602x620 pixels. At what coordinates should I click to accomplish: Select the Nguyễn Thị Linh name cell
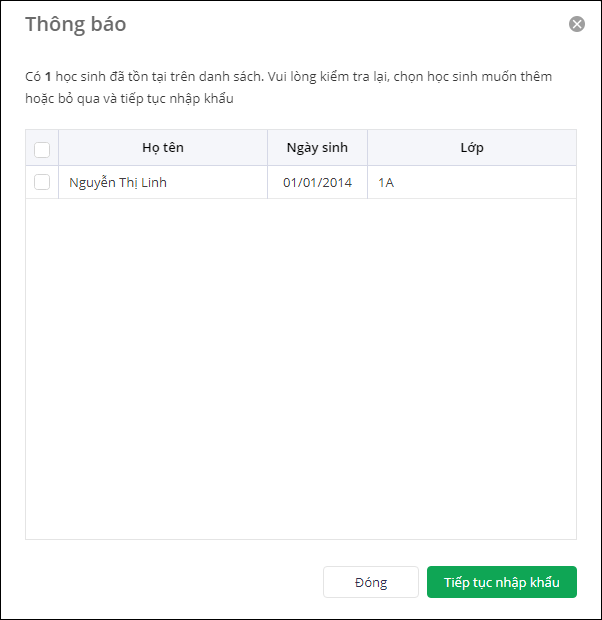pos(118,183)
